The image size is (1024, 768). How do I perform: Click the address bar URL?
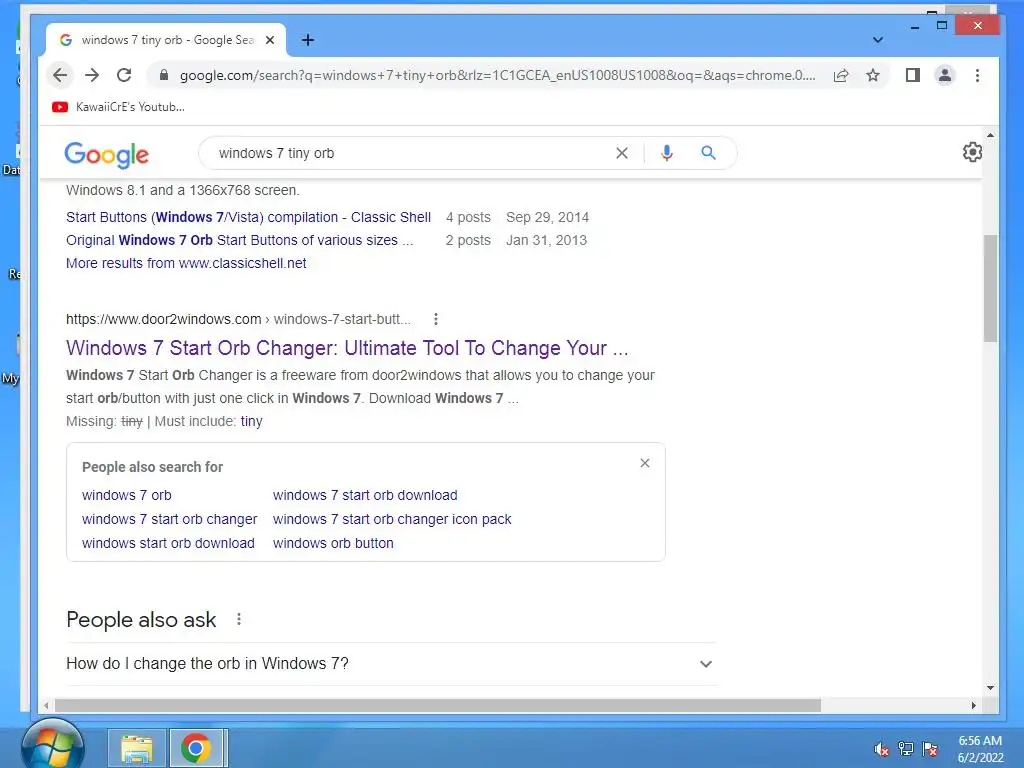[497, 75]
